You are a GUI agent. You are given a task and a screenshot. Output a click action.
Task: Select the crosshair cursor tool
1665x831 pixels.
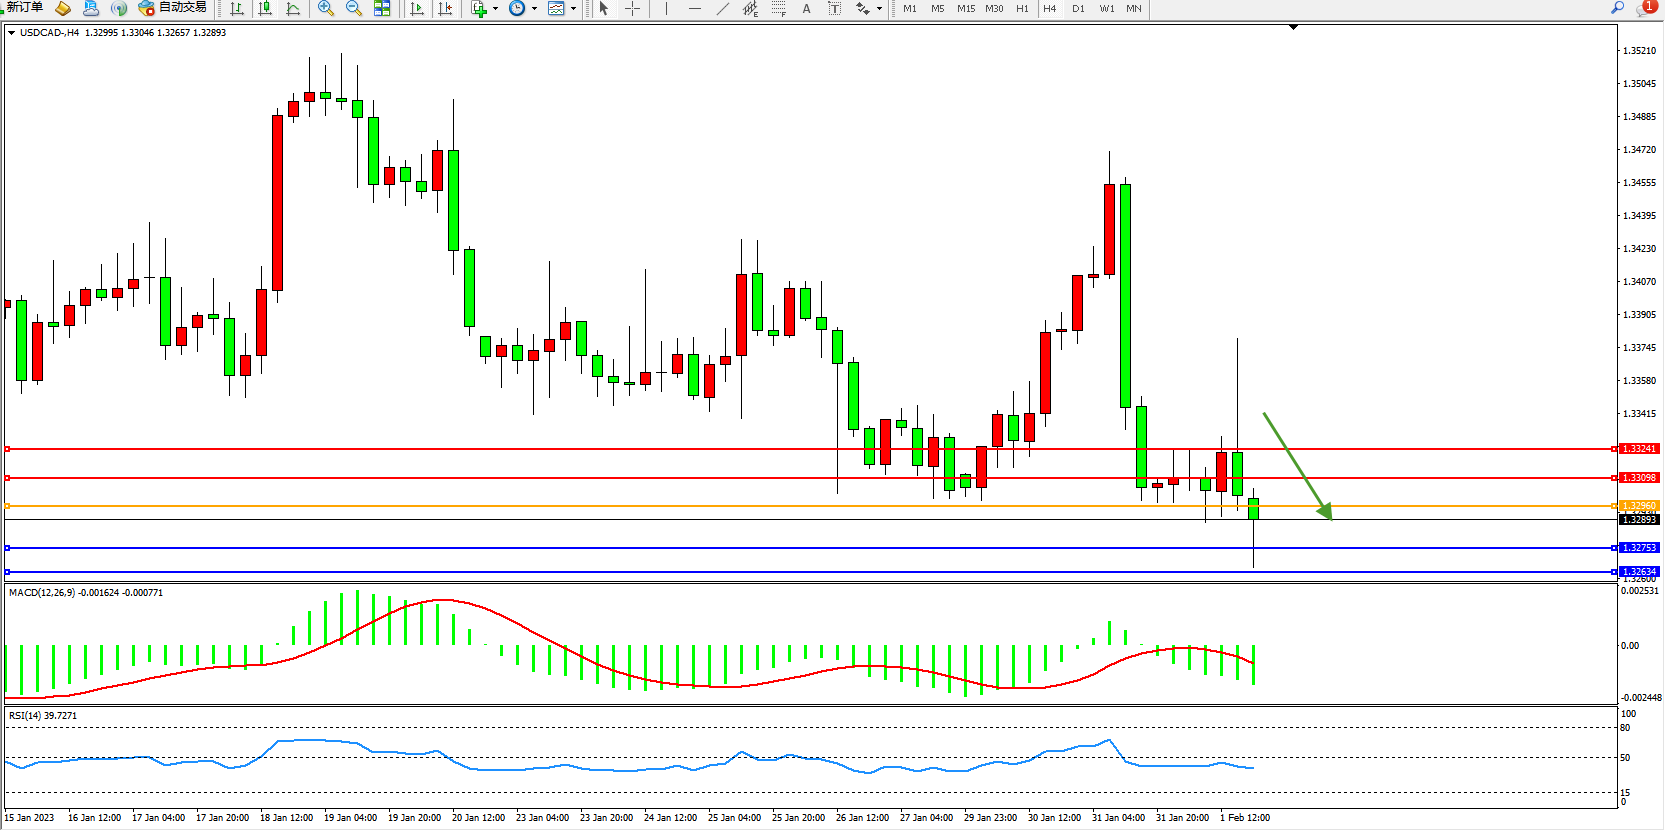[x=632, y=9]
